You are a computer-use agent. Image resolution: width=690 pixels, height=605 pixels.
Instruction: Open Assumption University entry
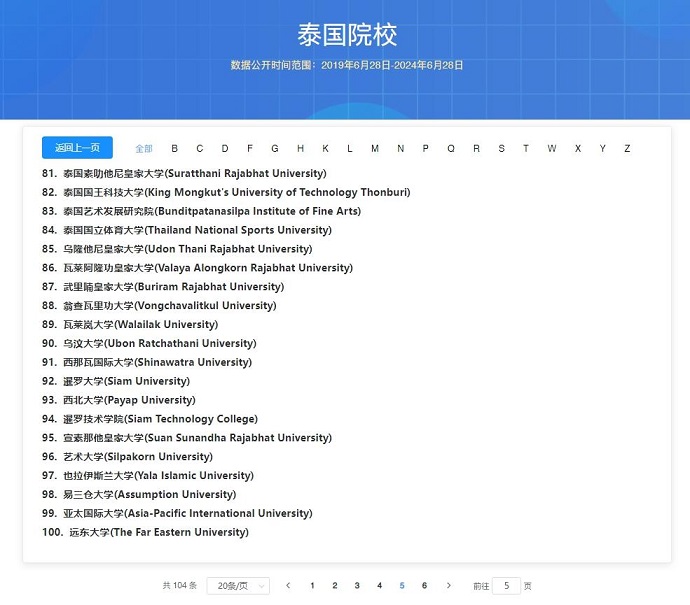point(150,494)
